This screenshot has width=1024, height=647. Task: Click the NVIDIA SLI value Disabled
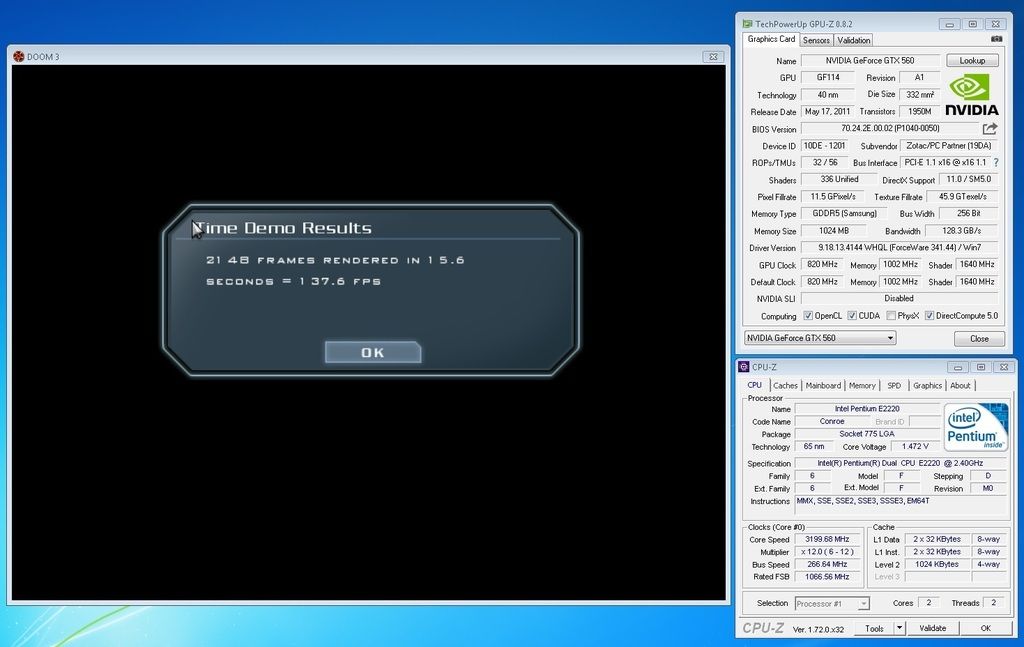pos(899,298)
